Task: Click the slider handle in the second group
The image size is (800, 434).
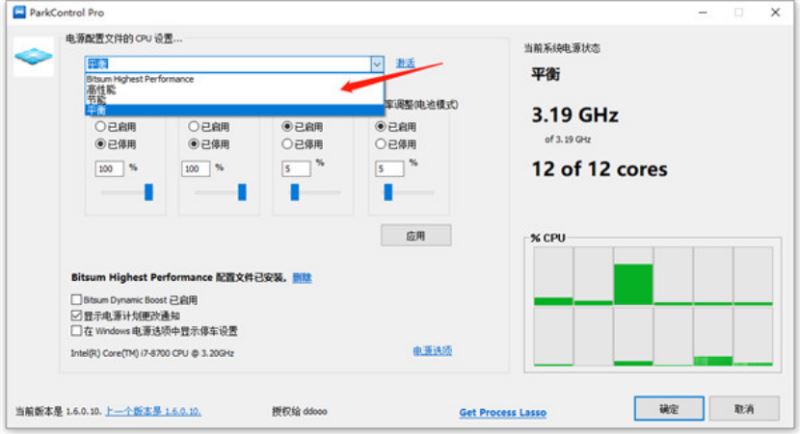Action: 242,192
